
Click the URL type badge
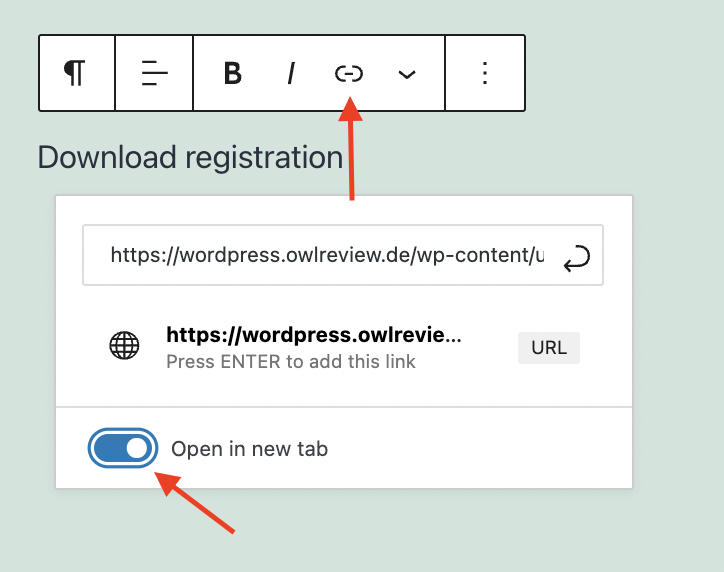[548, 347]
